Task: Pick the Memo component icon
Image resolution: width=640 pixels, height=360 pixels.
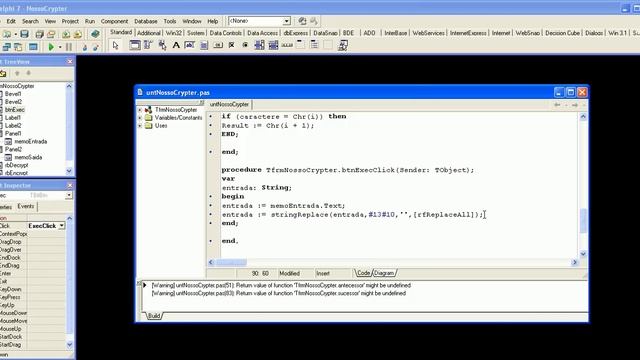Action: (204, 45)
